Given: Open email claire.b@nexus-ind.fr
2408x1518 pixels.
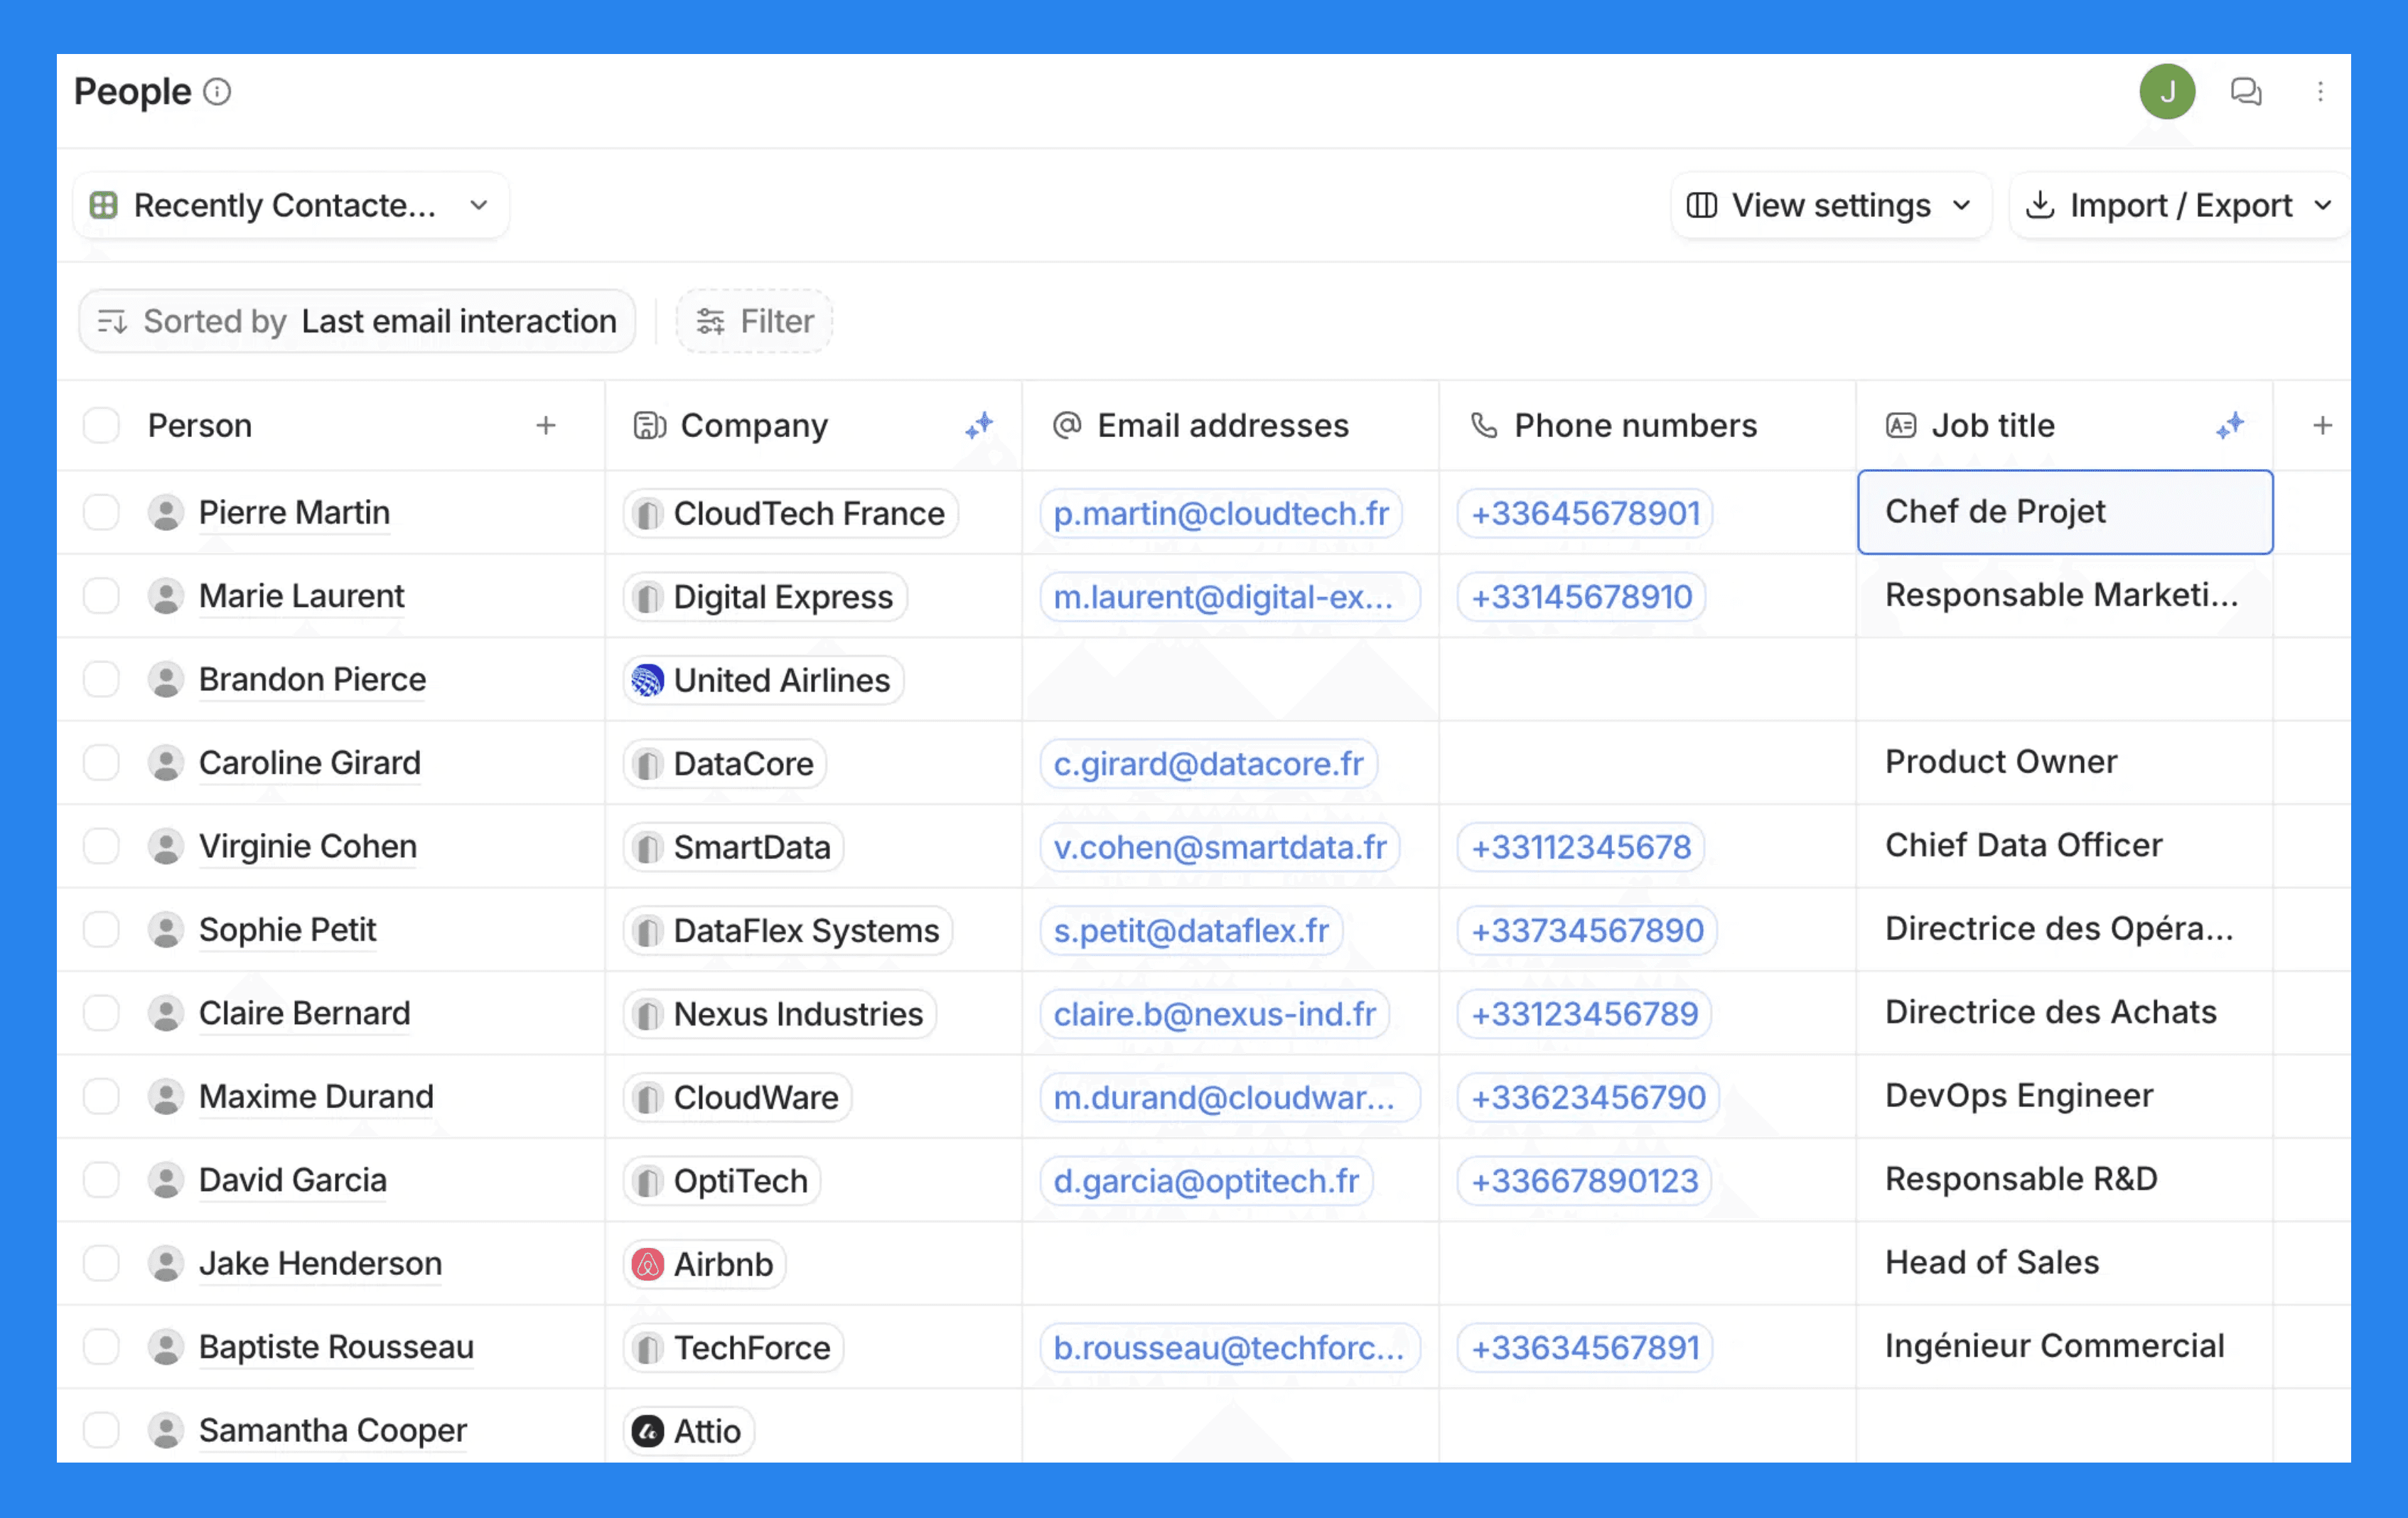Looking at the screenshot, I should click(1215, 1015).
